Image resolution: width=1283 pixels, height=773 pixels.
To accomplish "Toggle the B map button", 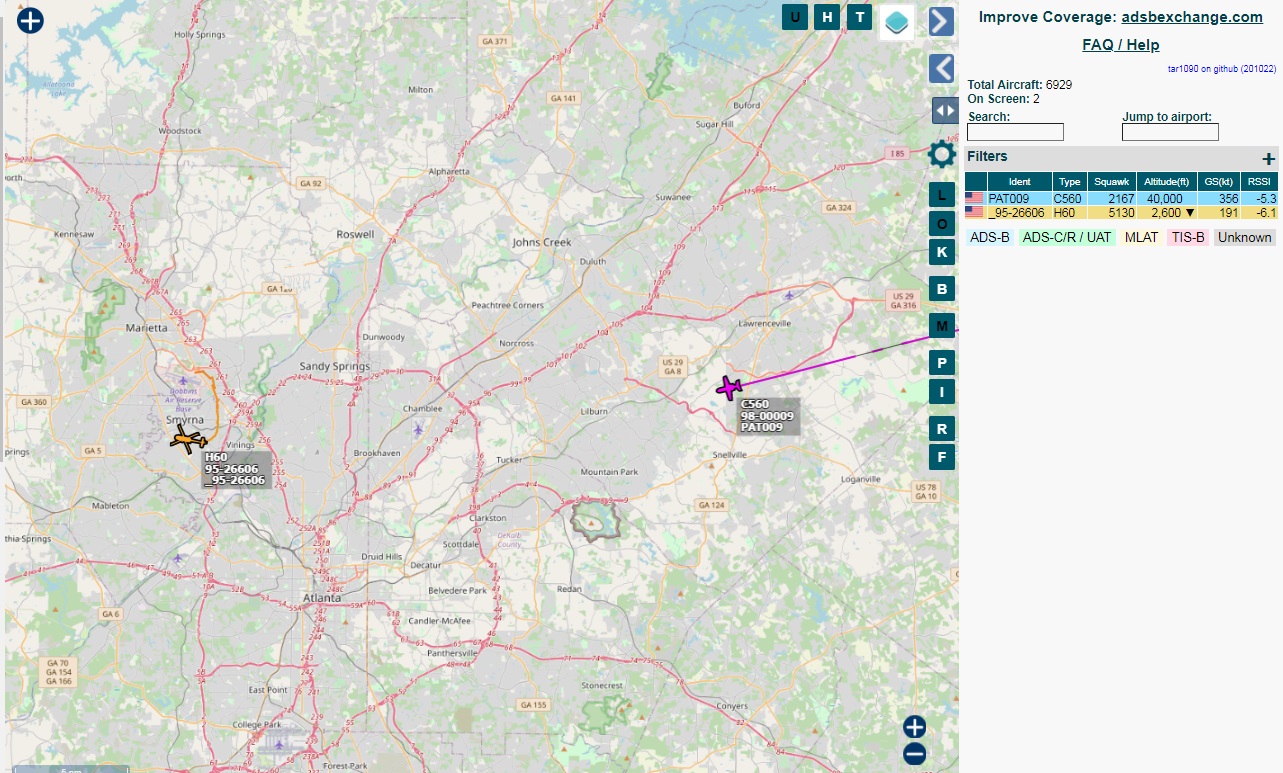I will click(941, 289).
